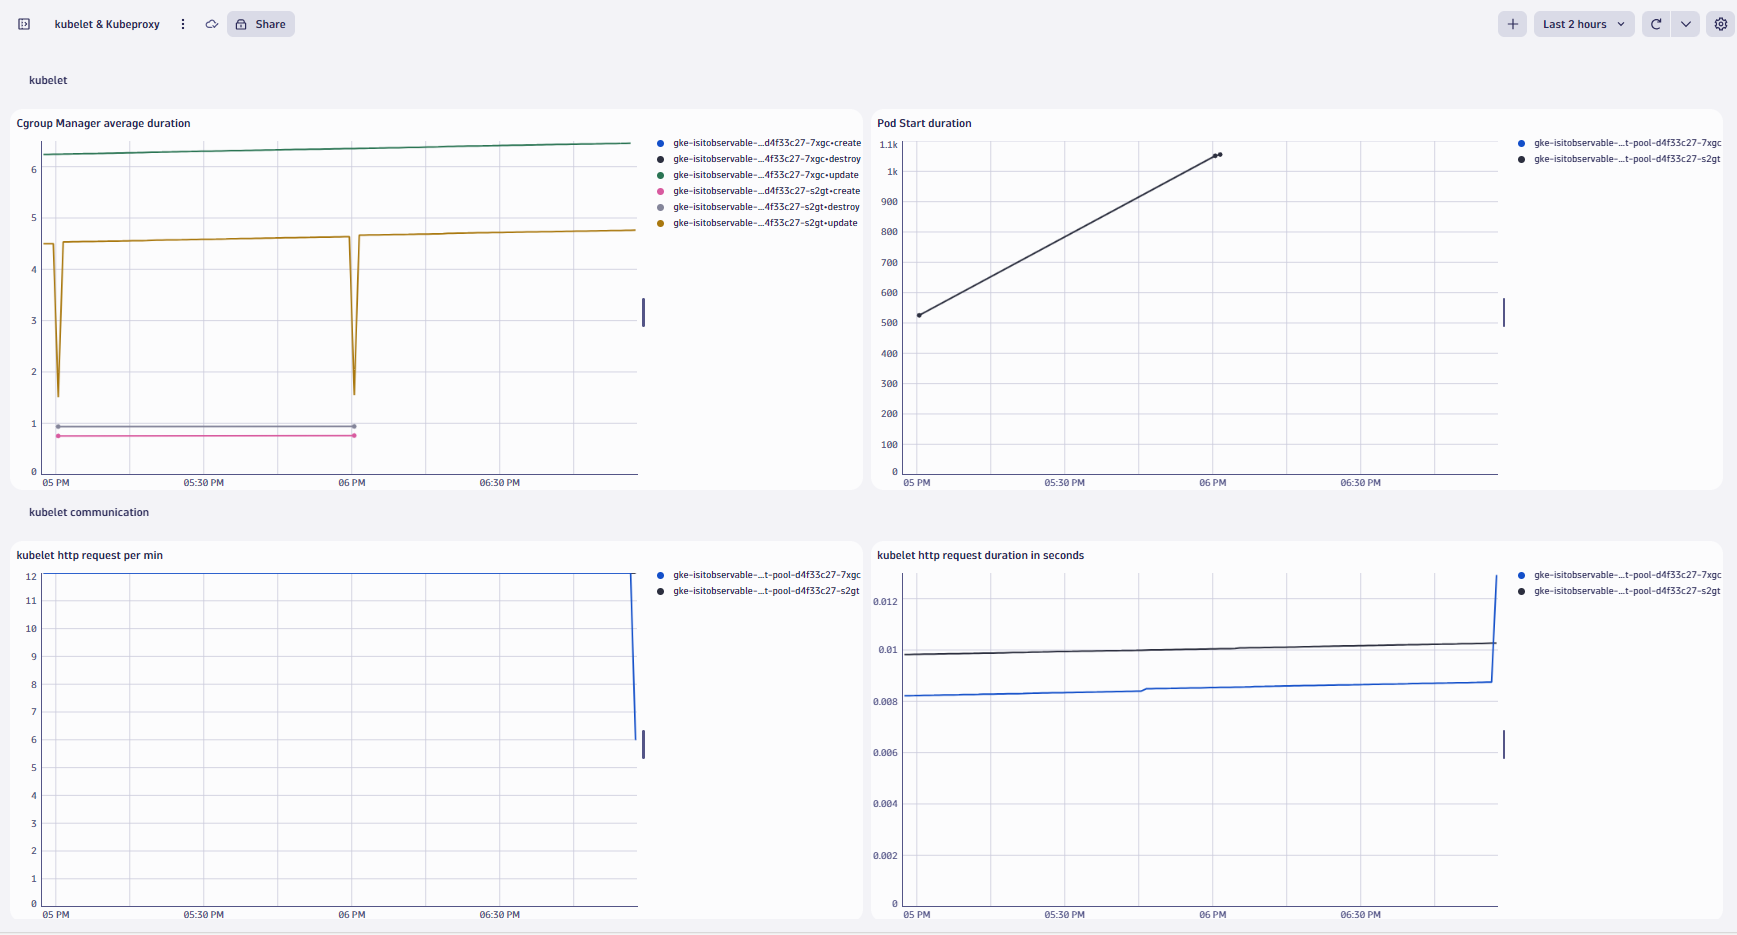Viewport: 1737px width, 935px height.
Task: Click 0.012 y-axis label in request duration chart
Action: coord(885,601)
